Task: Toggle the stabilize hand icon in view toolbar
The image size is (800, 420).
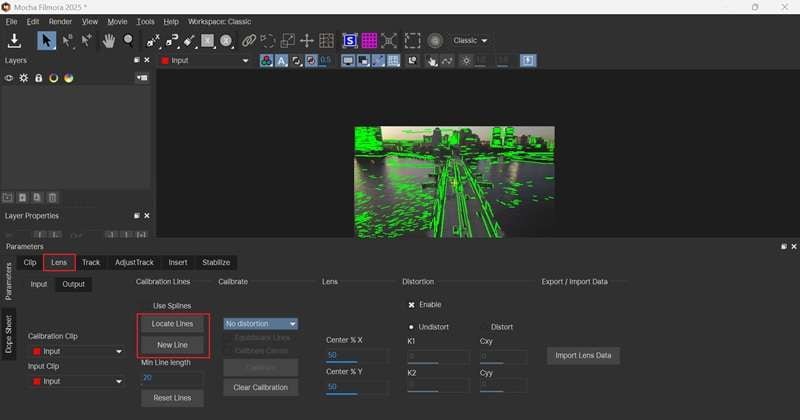Action: (x=432, y=61)
